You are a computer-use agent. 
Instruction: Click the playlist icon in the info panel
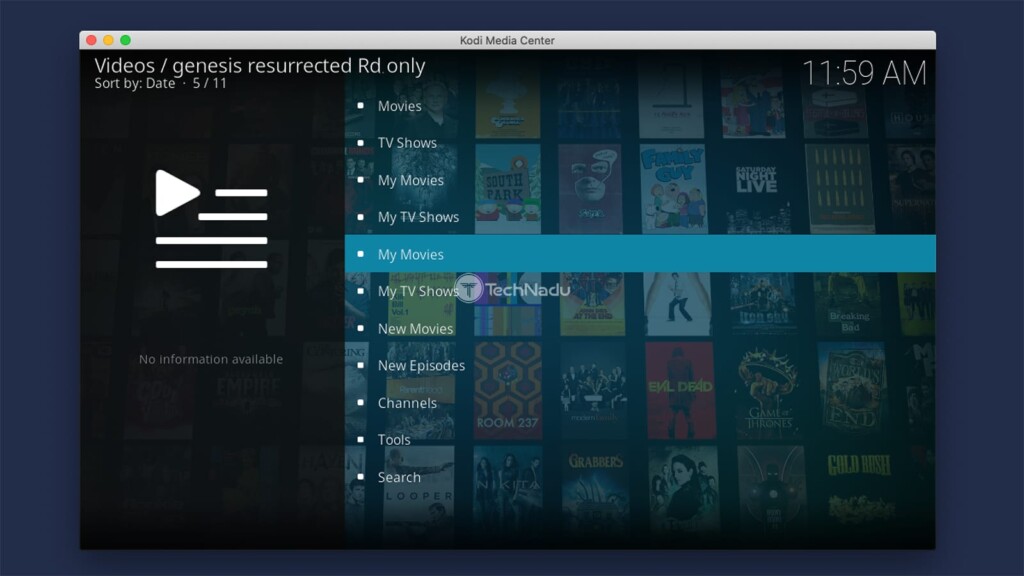click(x=211, y=219)
